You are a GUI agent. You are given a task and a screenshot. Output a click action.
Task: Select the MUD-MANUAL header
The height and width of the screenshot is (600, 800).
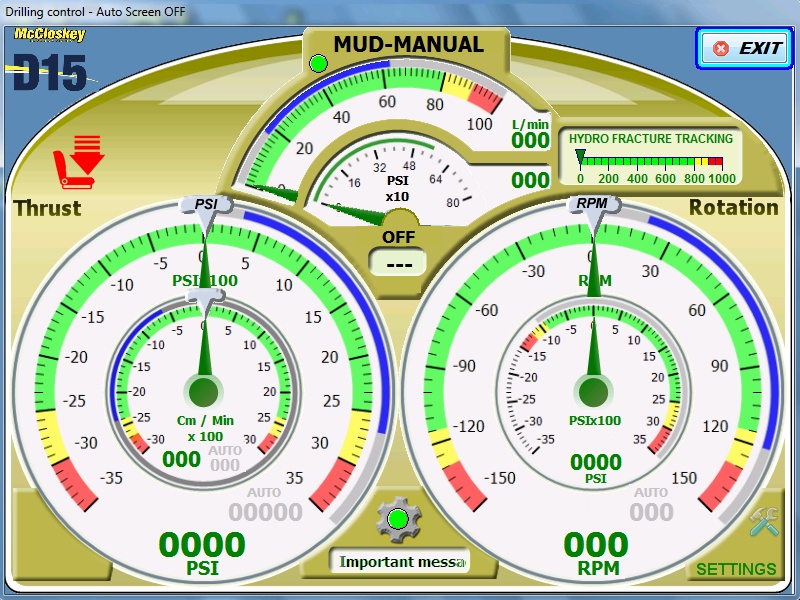408,45
